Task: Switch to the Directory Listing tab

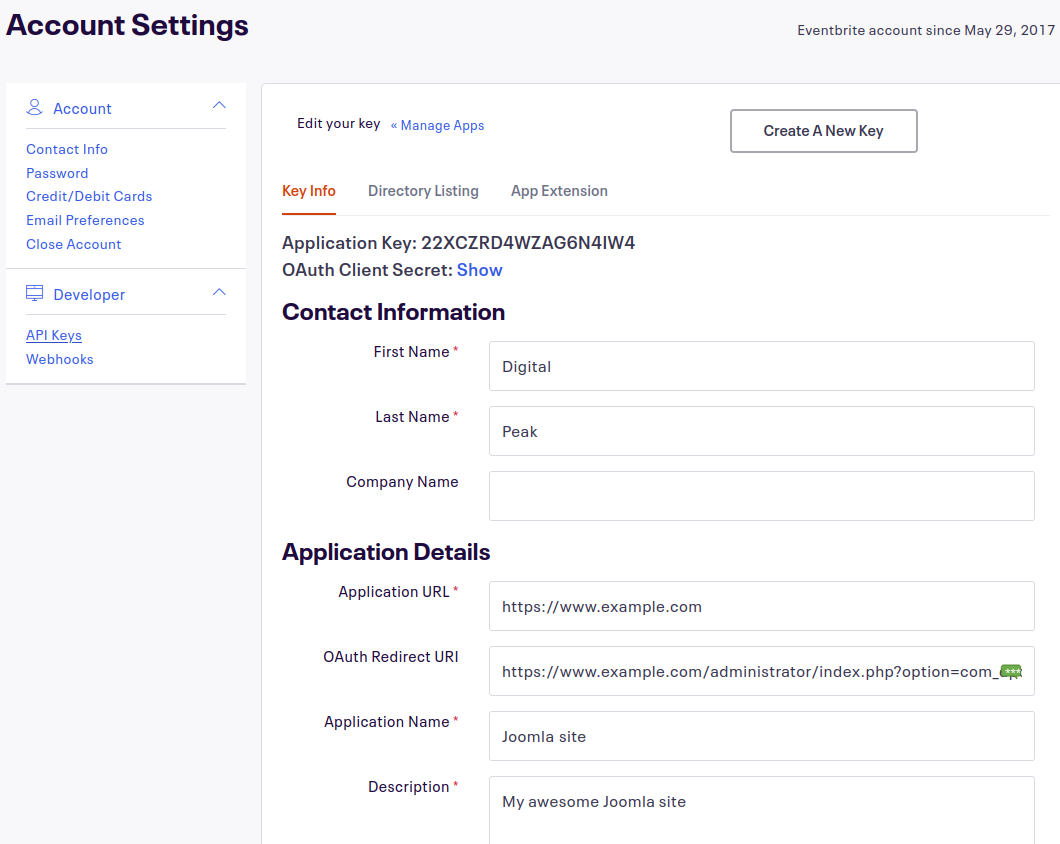Action: pyautogui.click(x=423, y=191)
